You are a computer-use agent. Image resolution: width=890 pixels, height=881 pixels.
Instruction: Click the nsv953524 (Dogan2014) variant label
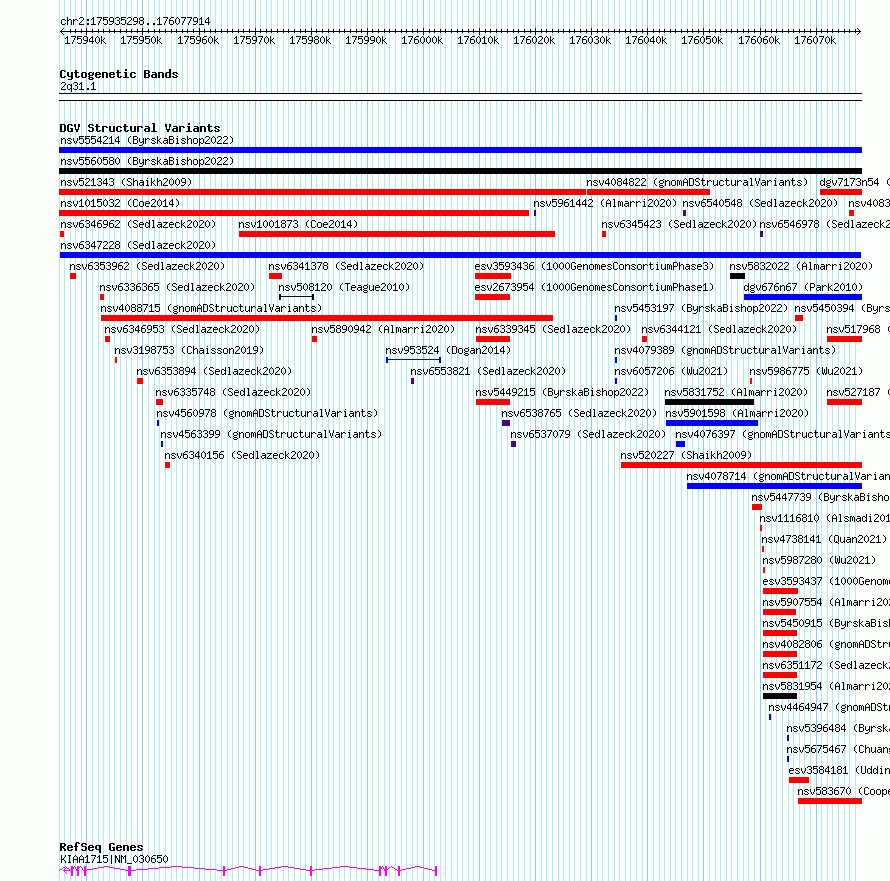[448, 350]
